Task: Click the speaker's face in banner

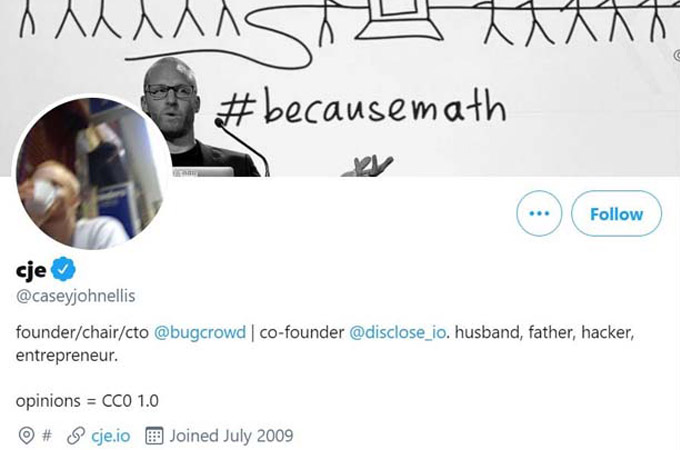Action: click(x=170, y=98)
